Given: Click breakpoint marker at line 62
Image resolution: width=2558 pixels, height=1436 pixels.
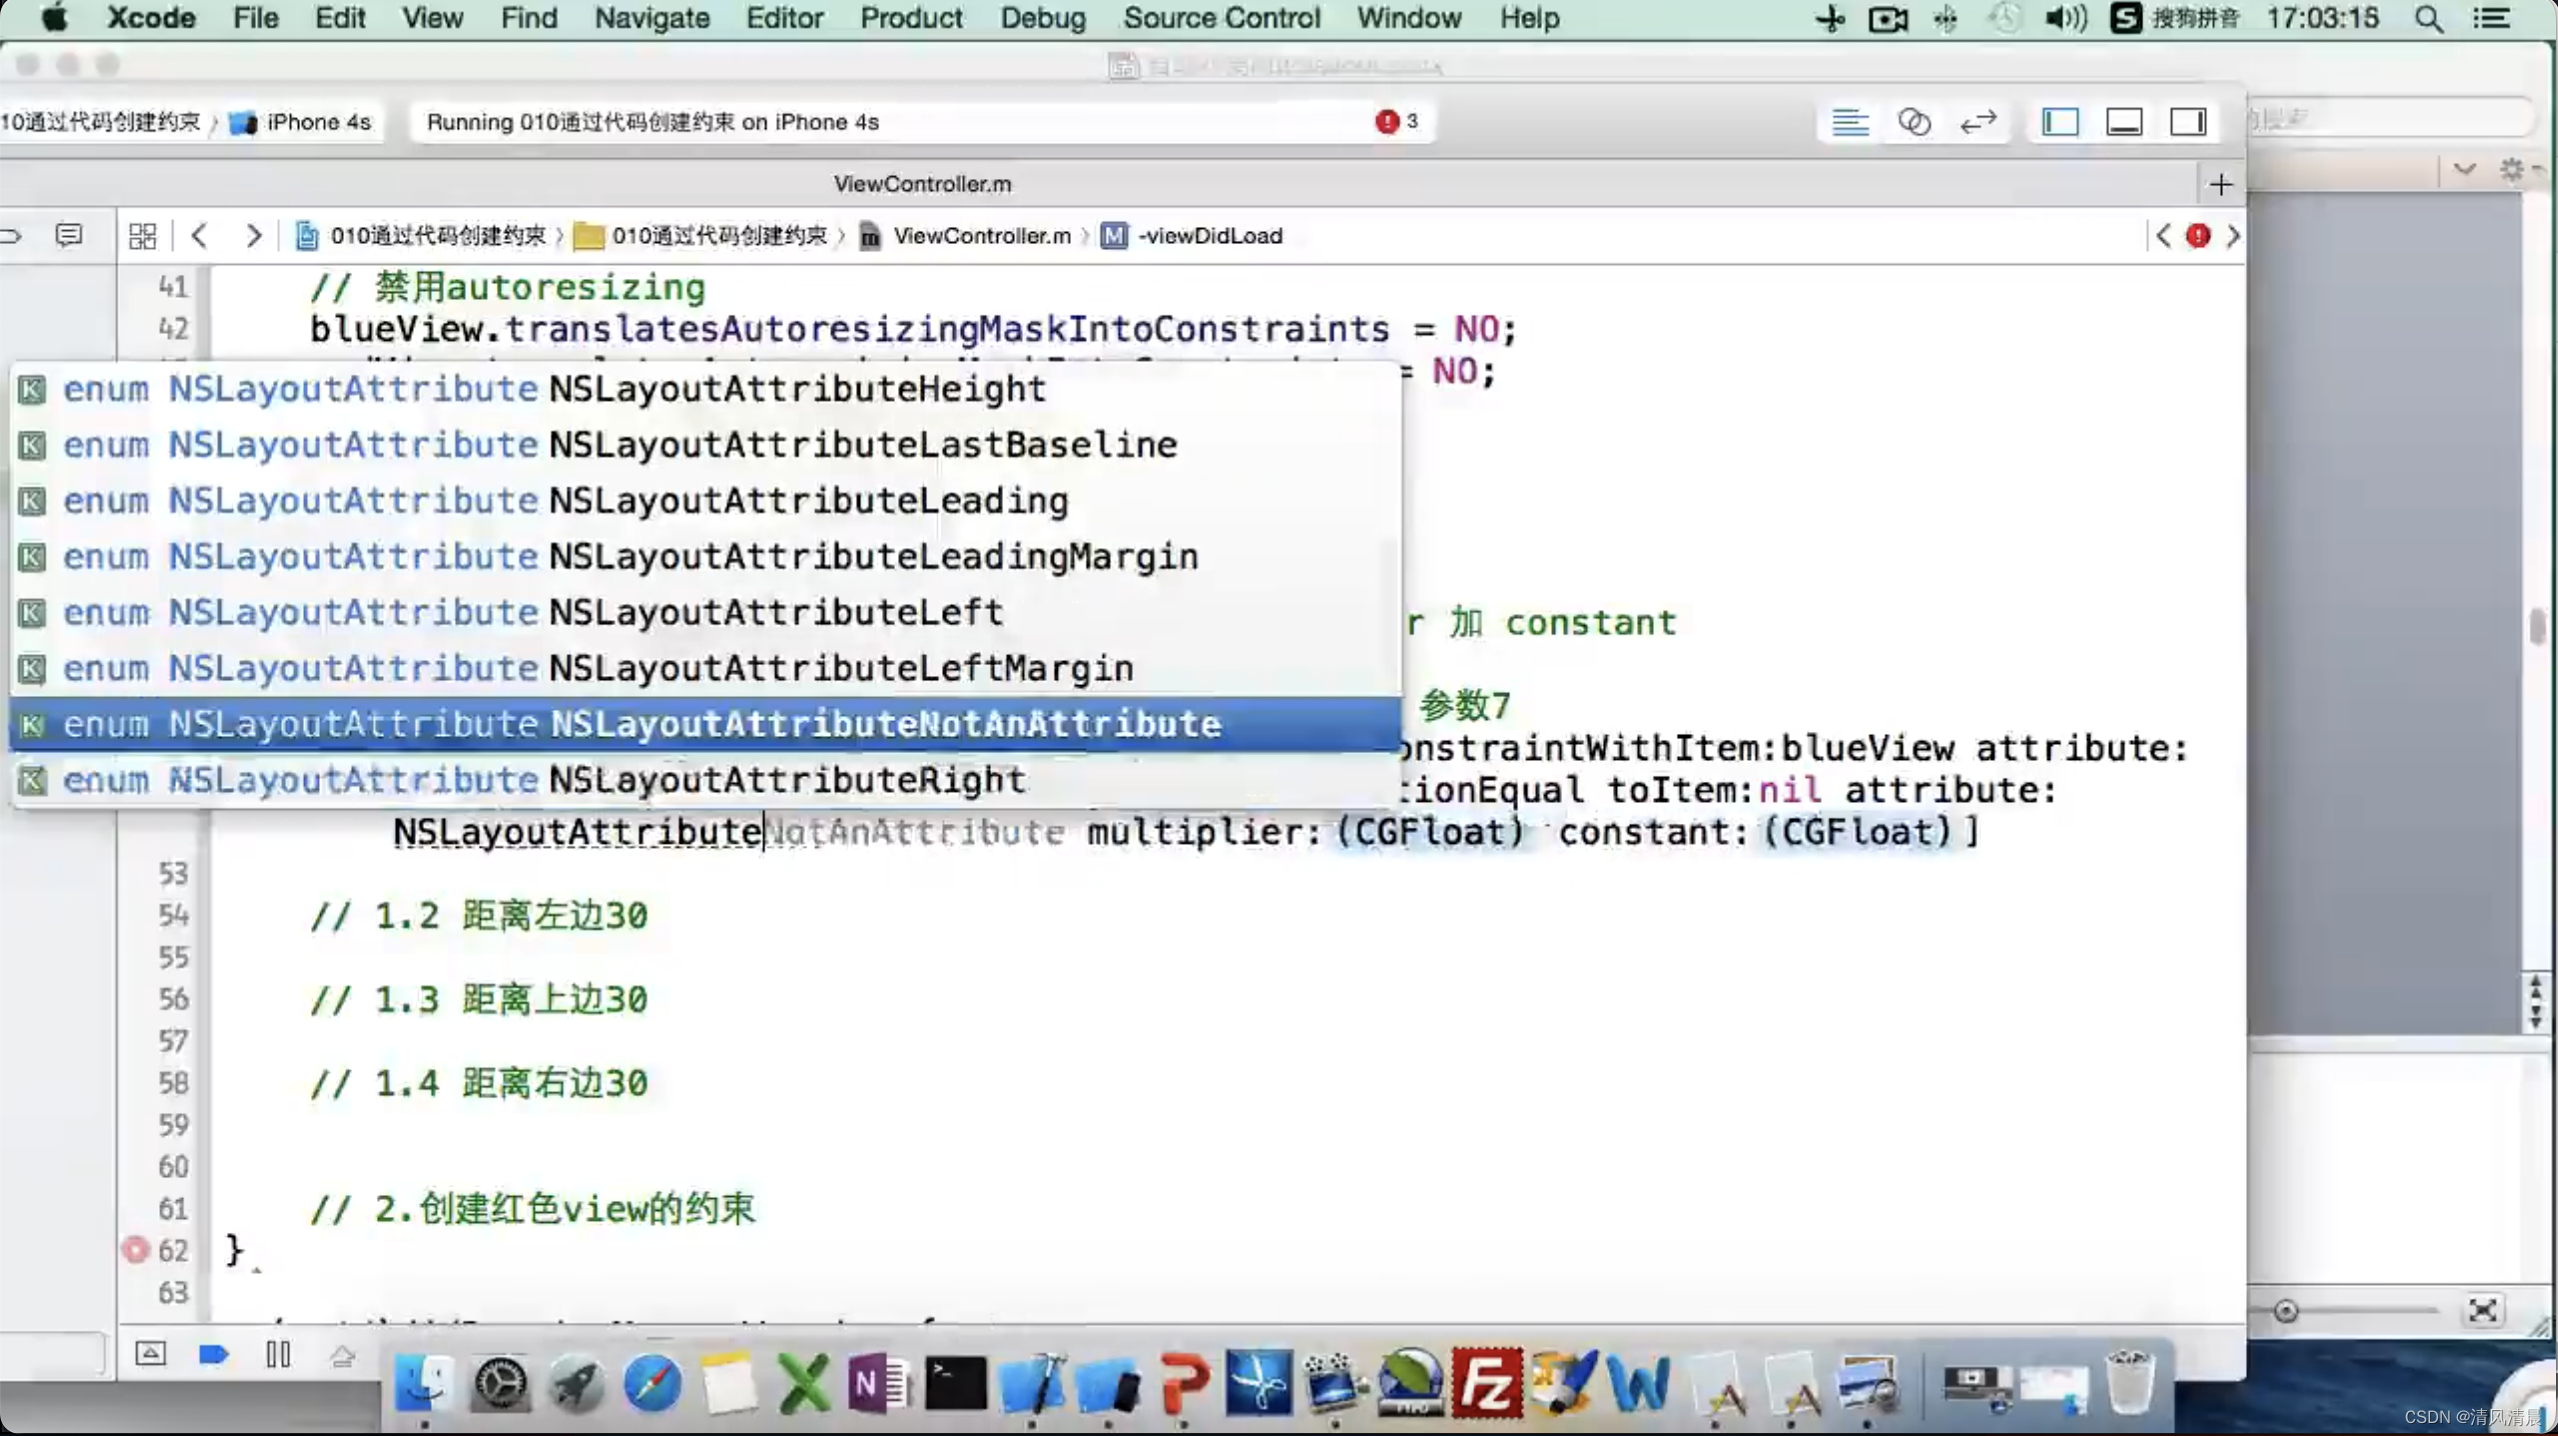Looking at the screenshot, I should [135, 1250].
